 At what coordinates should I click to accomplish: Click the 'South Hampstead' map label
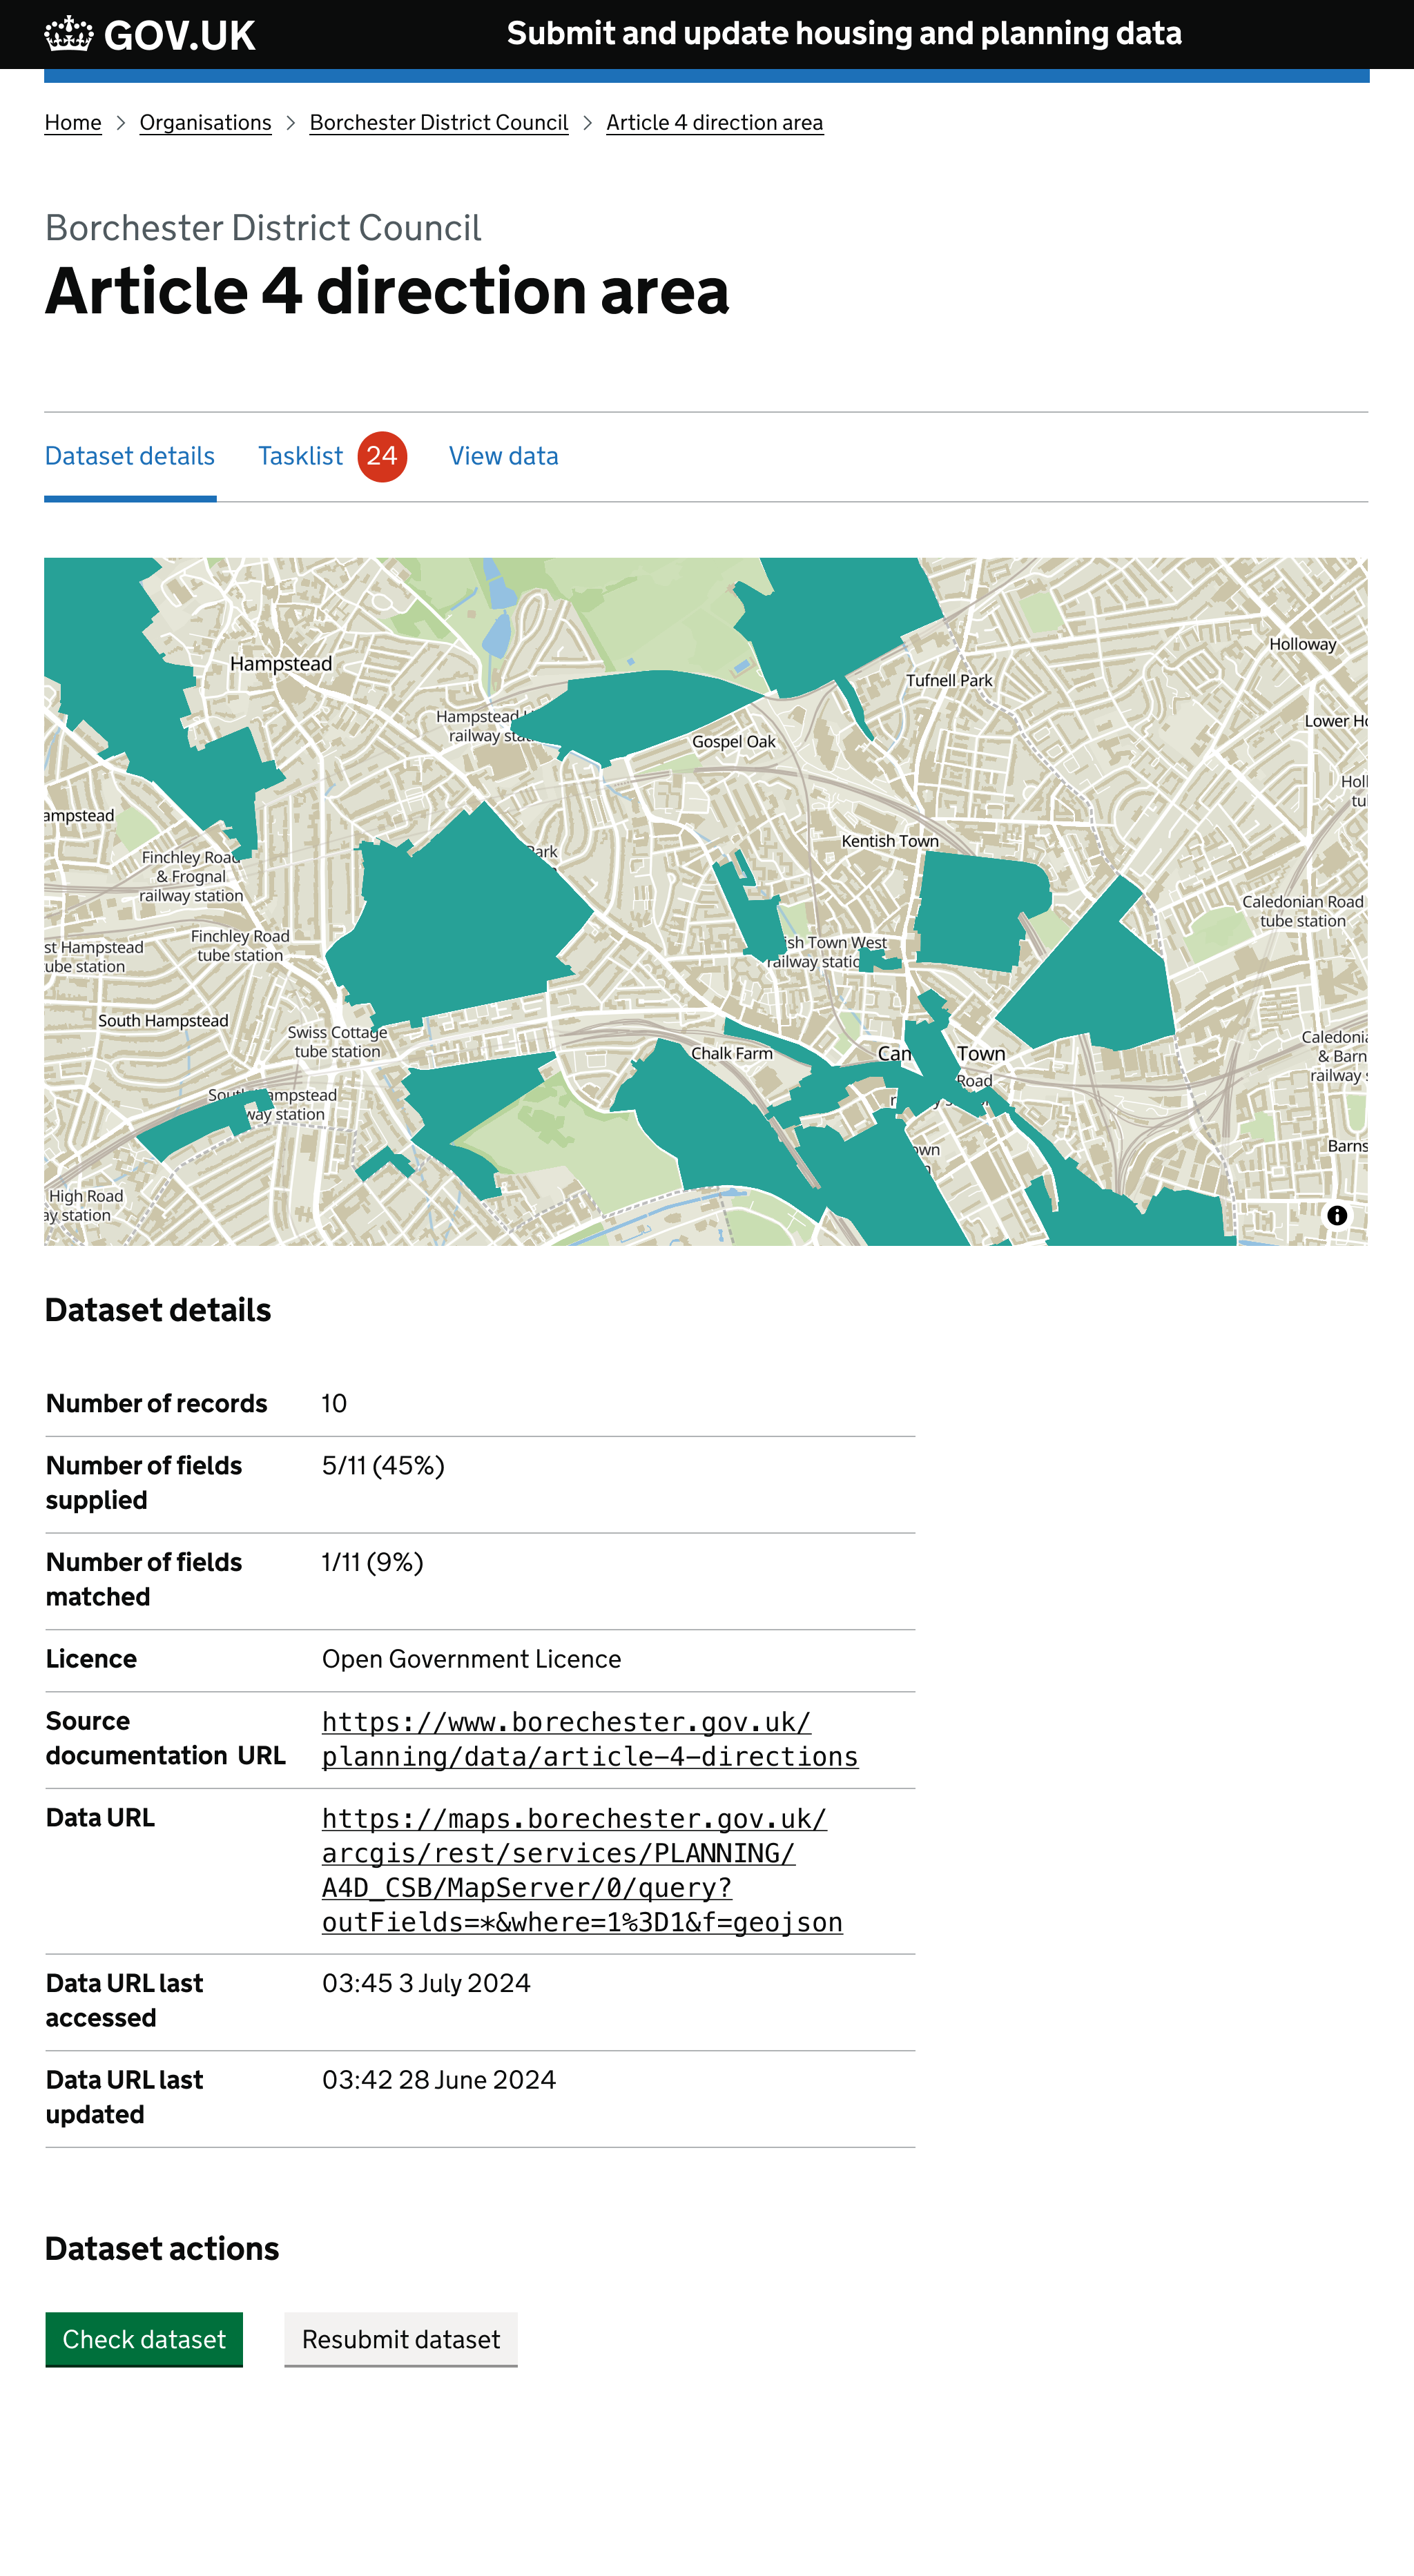tap(163, 1021)
